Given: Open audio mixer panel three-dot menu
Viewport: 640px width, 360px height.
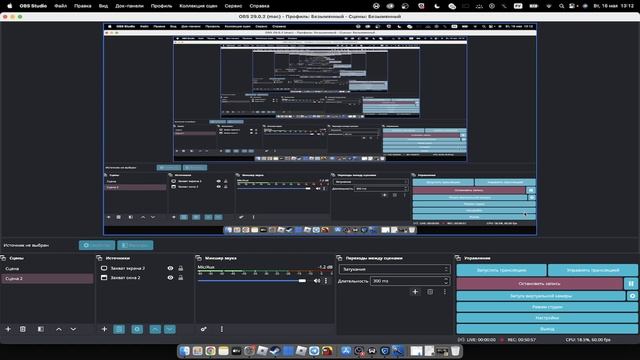Looking at the screenshot, I should (222, 329).
